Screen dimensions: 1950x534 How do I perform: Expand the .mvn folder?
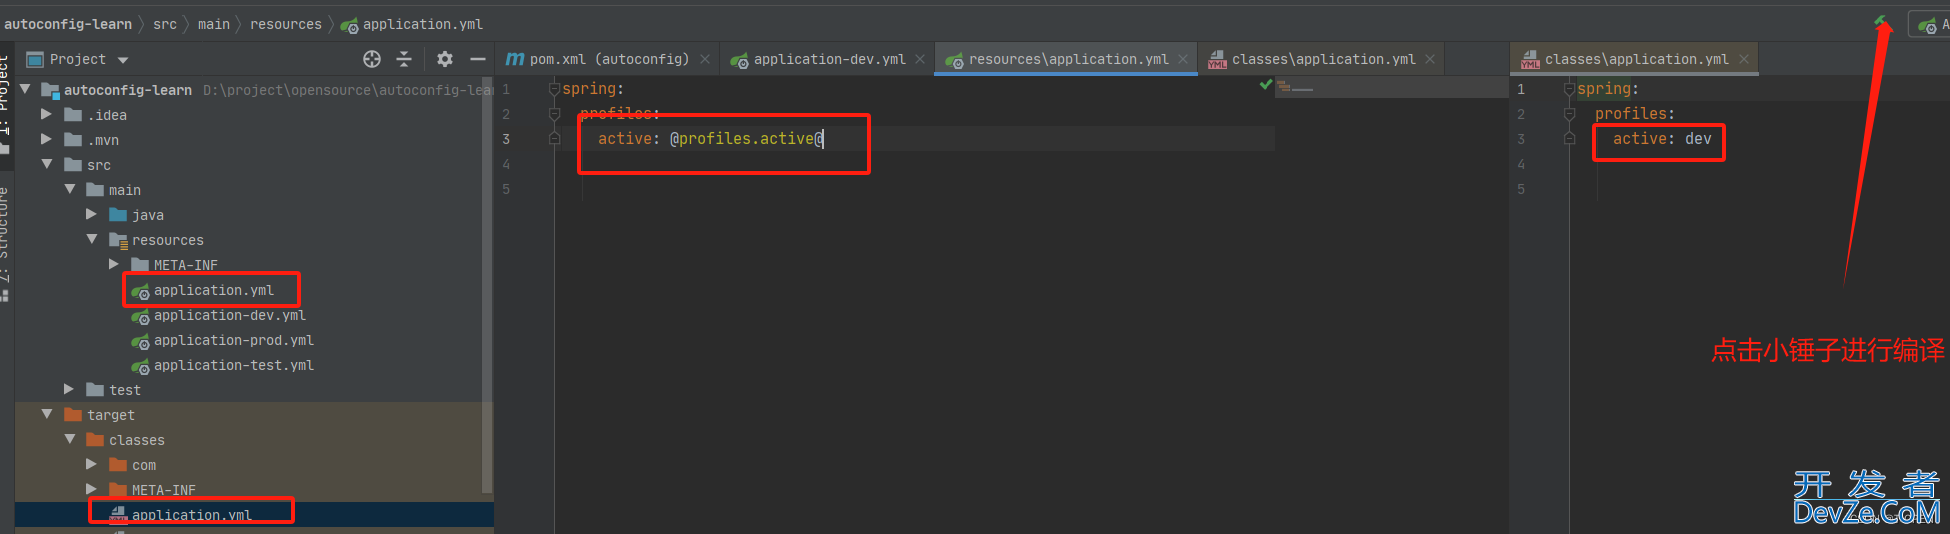point(46,139)
